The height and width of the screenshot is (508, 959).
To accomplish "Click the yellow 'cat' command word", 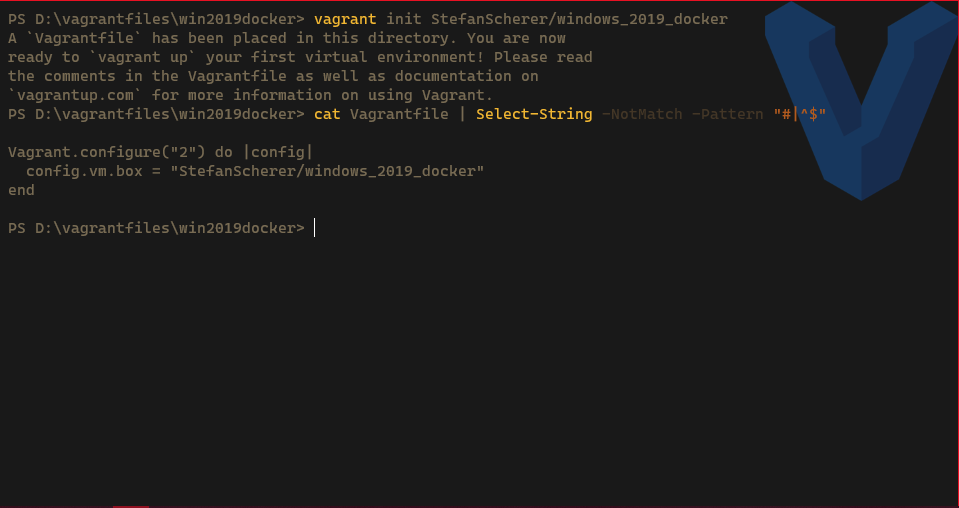I will pyautogui.click(x=327, y=114).
